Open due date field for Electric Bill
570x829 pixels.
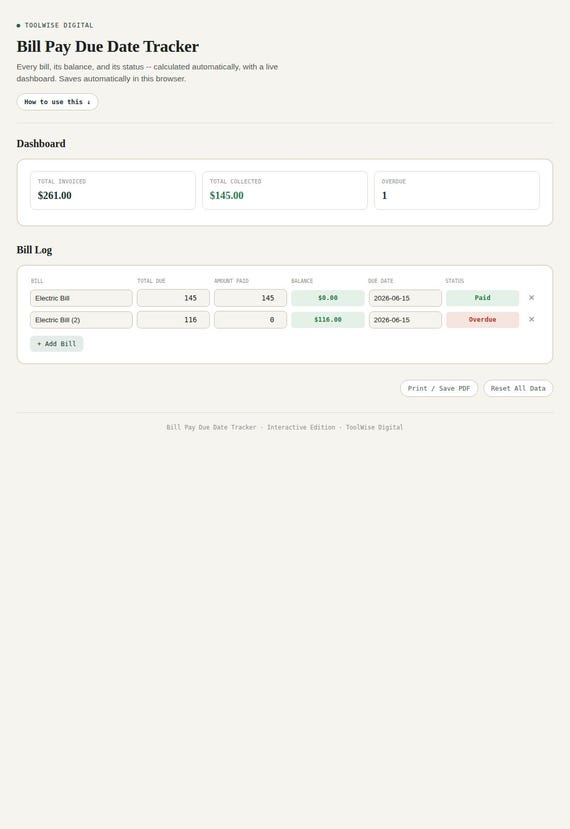(x=405, y=298)
